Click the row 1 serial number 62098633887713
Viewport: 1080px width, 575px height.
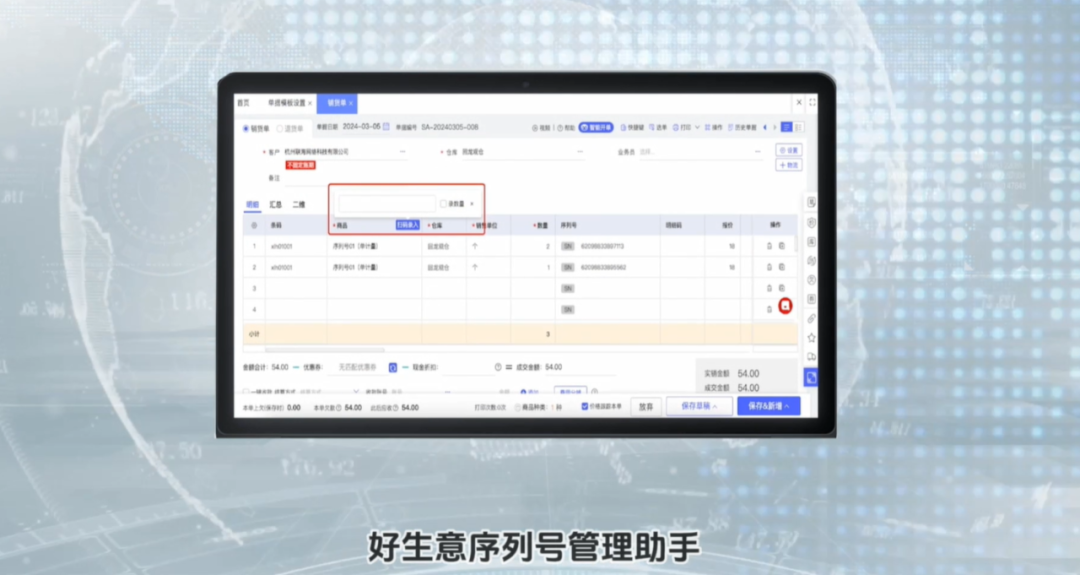coord(603,247)
